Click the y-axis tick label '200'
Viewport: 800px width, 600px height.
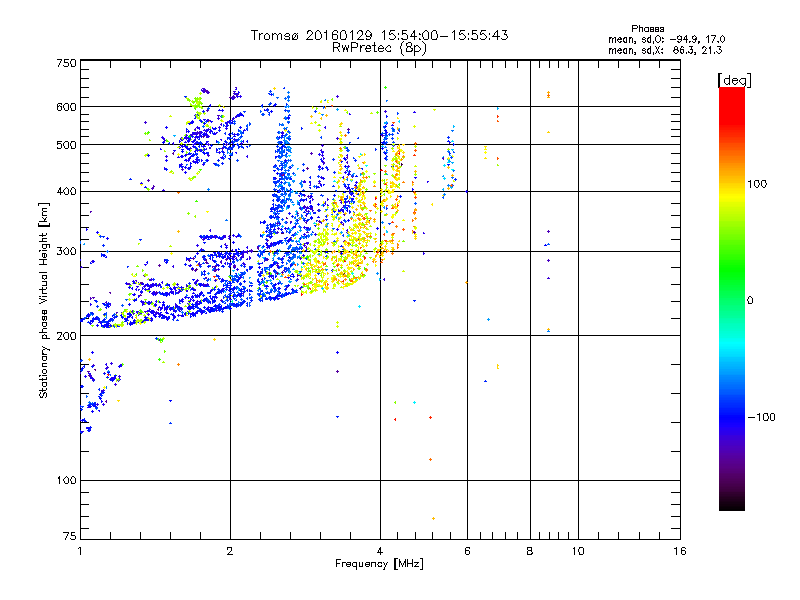(x=67, y=336)
